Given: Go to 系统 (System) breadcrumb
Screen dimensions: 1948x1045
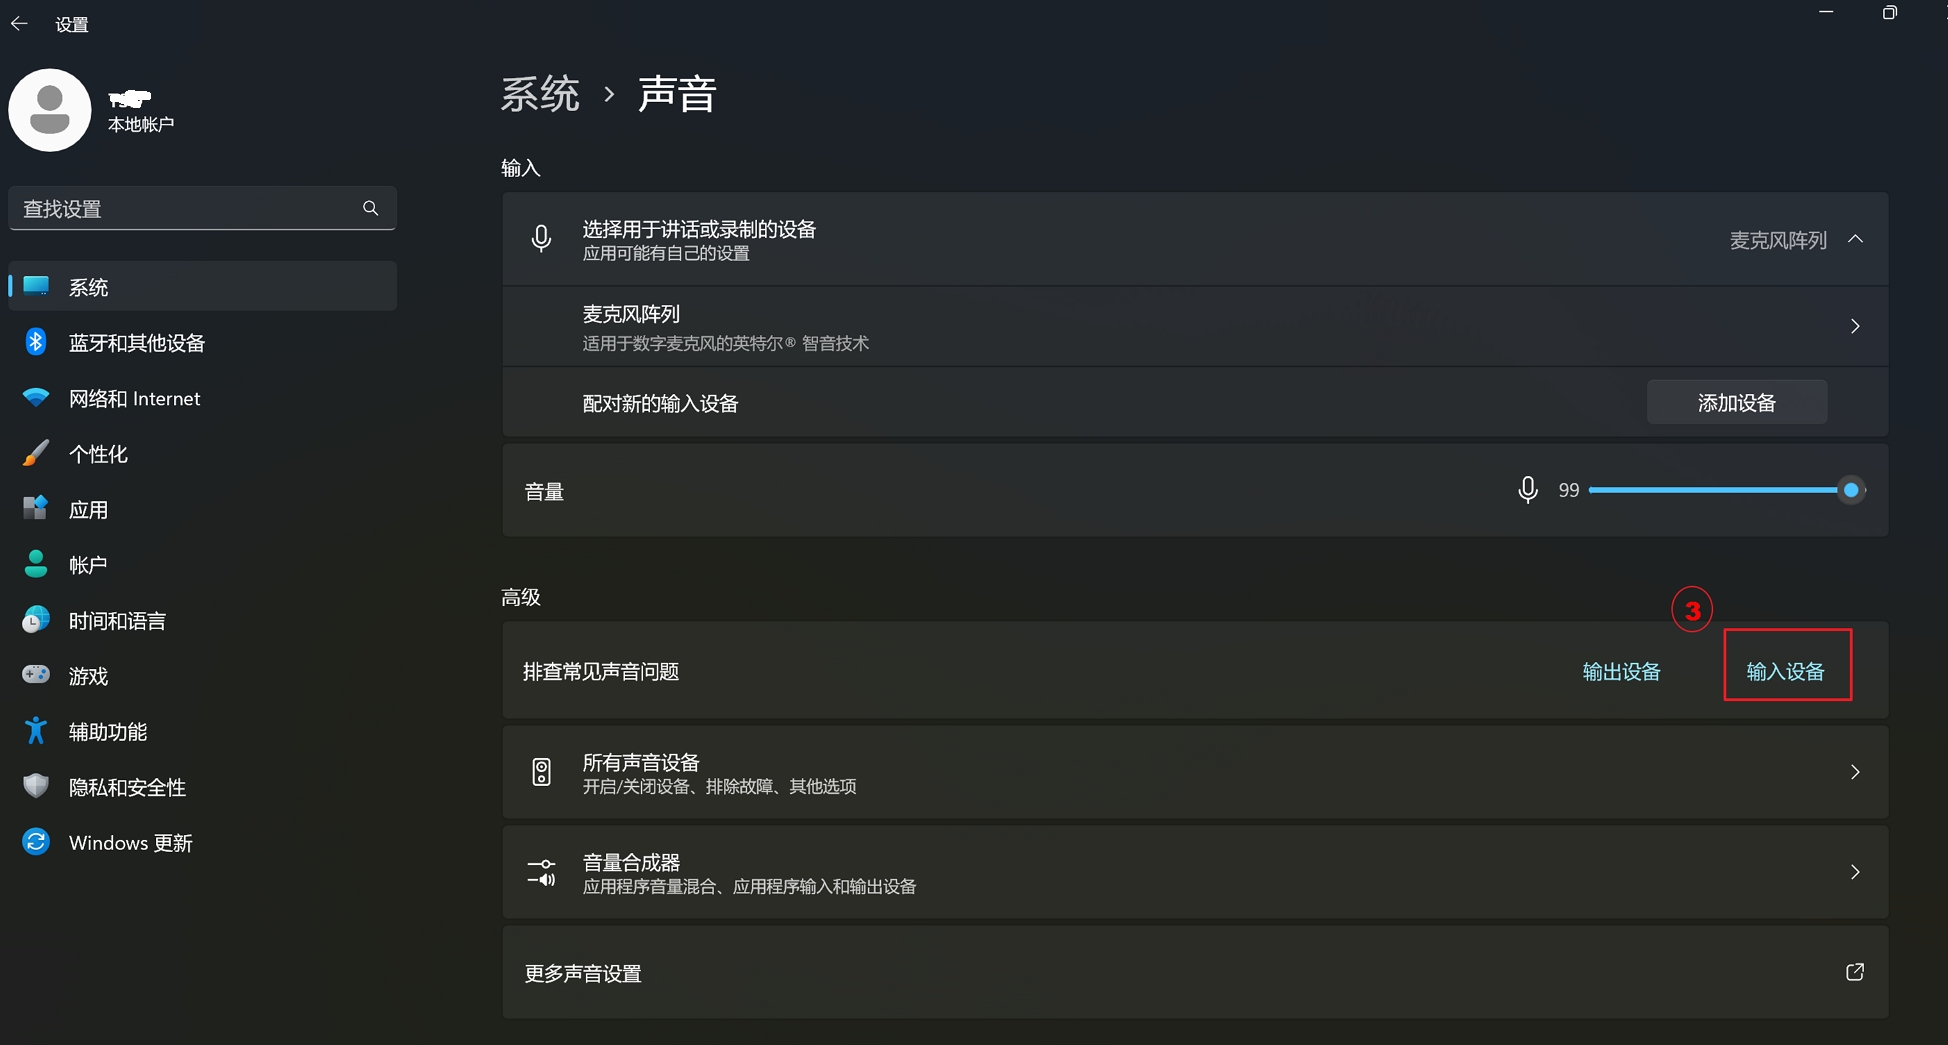Looking at the screenshot, I should (x=540, y=94).
